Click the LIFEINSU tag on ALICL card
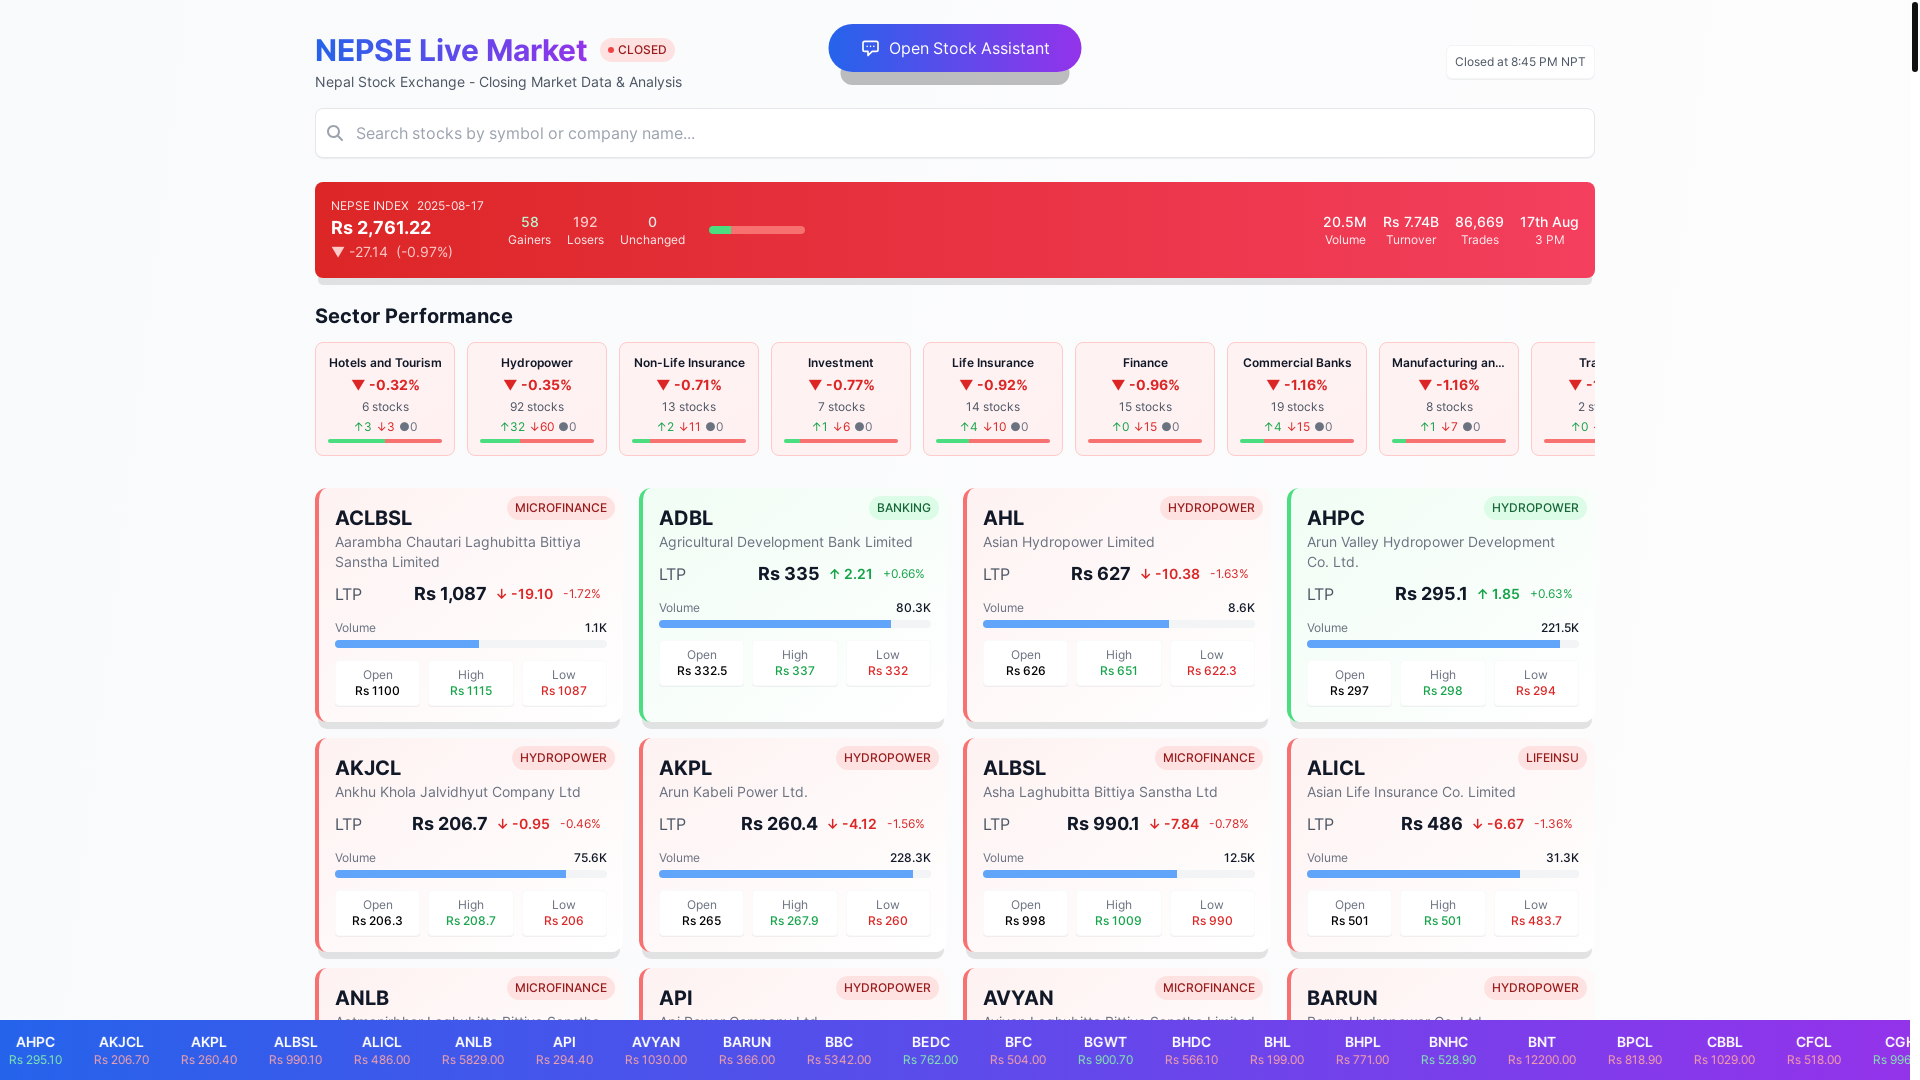Screen dimensions: 1920x1080 point(1552,758)
